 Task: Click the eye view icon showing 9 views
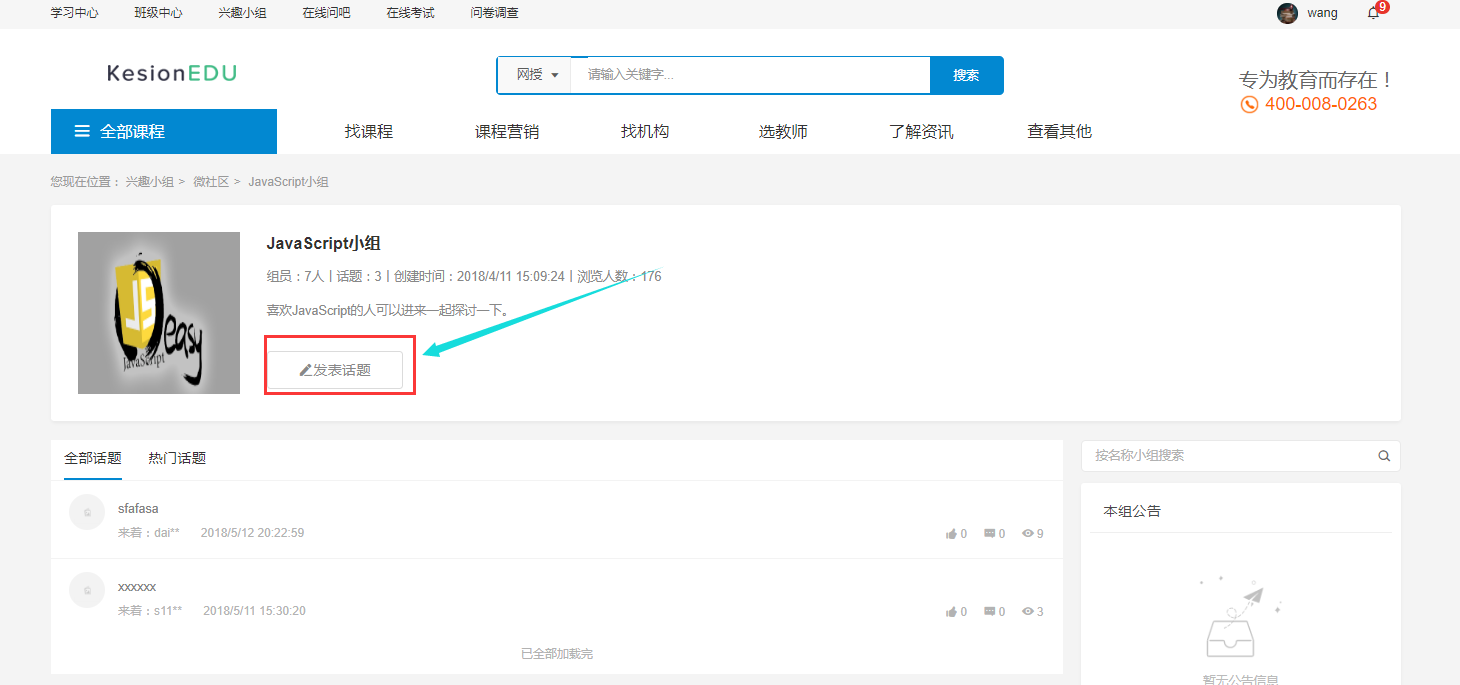point(1028,533)
